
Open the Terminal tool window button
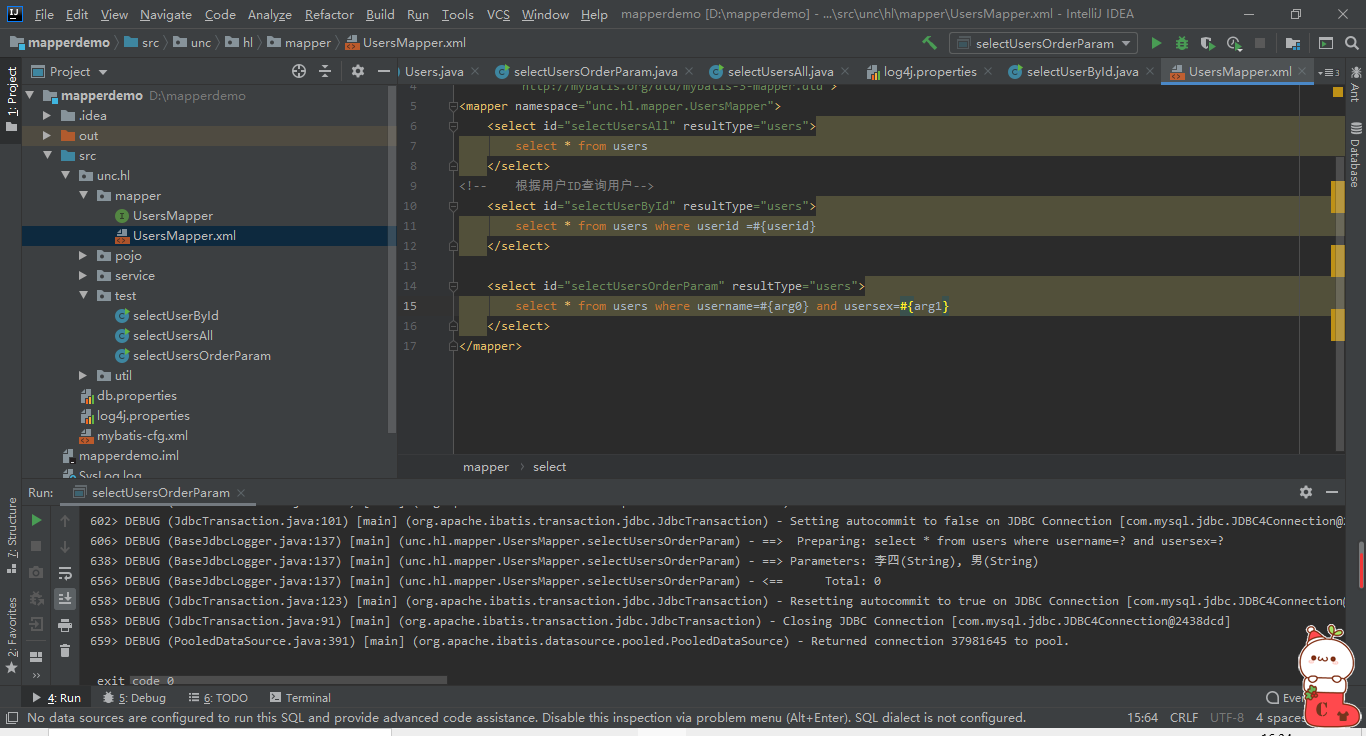(299, 698)
